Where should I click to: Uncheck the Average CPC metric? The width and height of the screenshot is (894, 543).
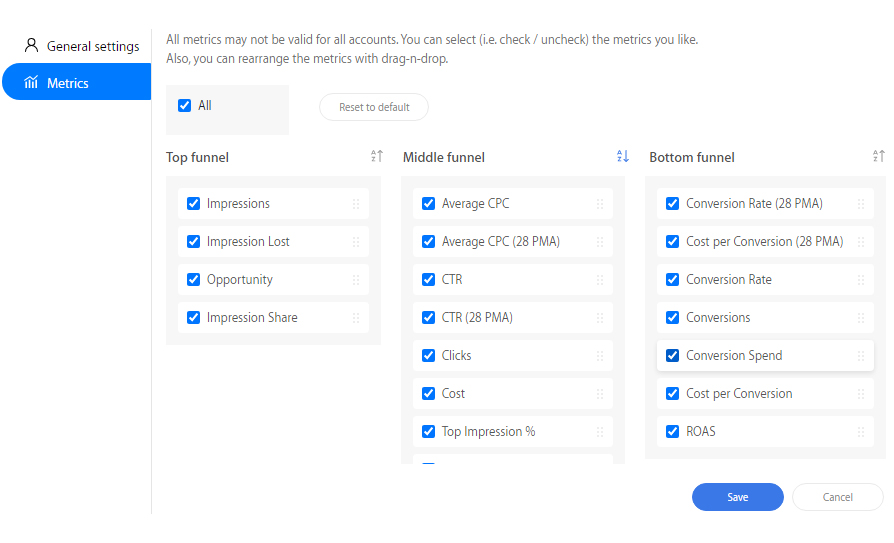428,204
